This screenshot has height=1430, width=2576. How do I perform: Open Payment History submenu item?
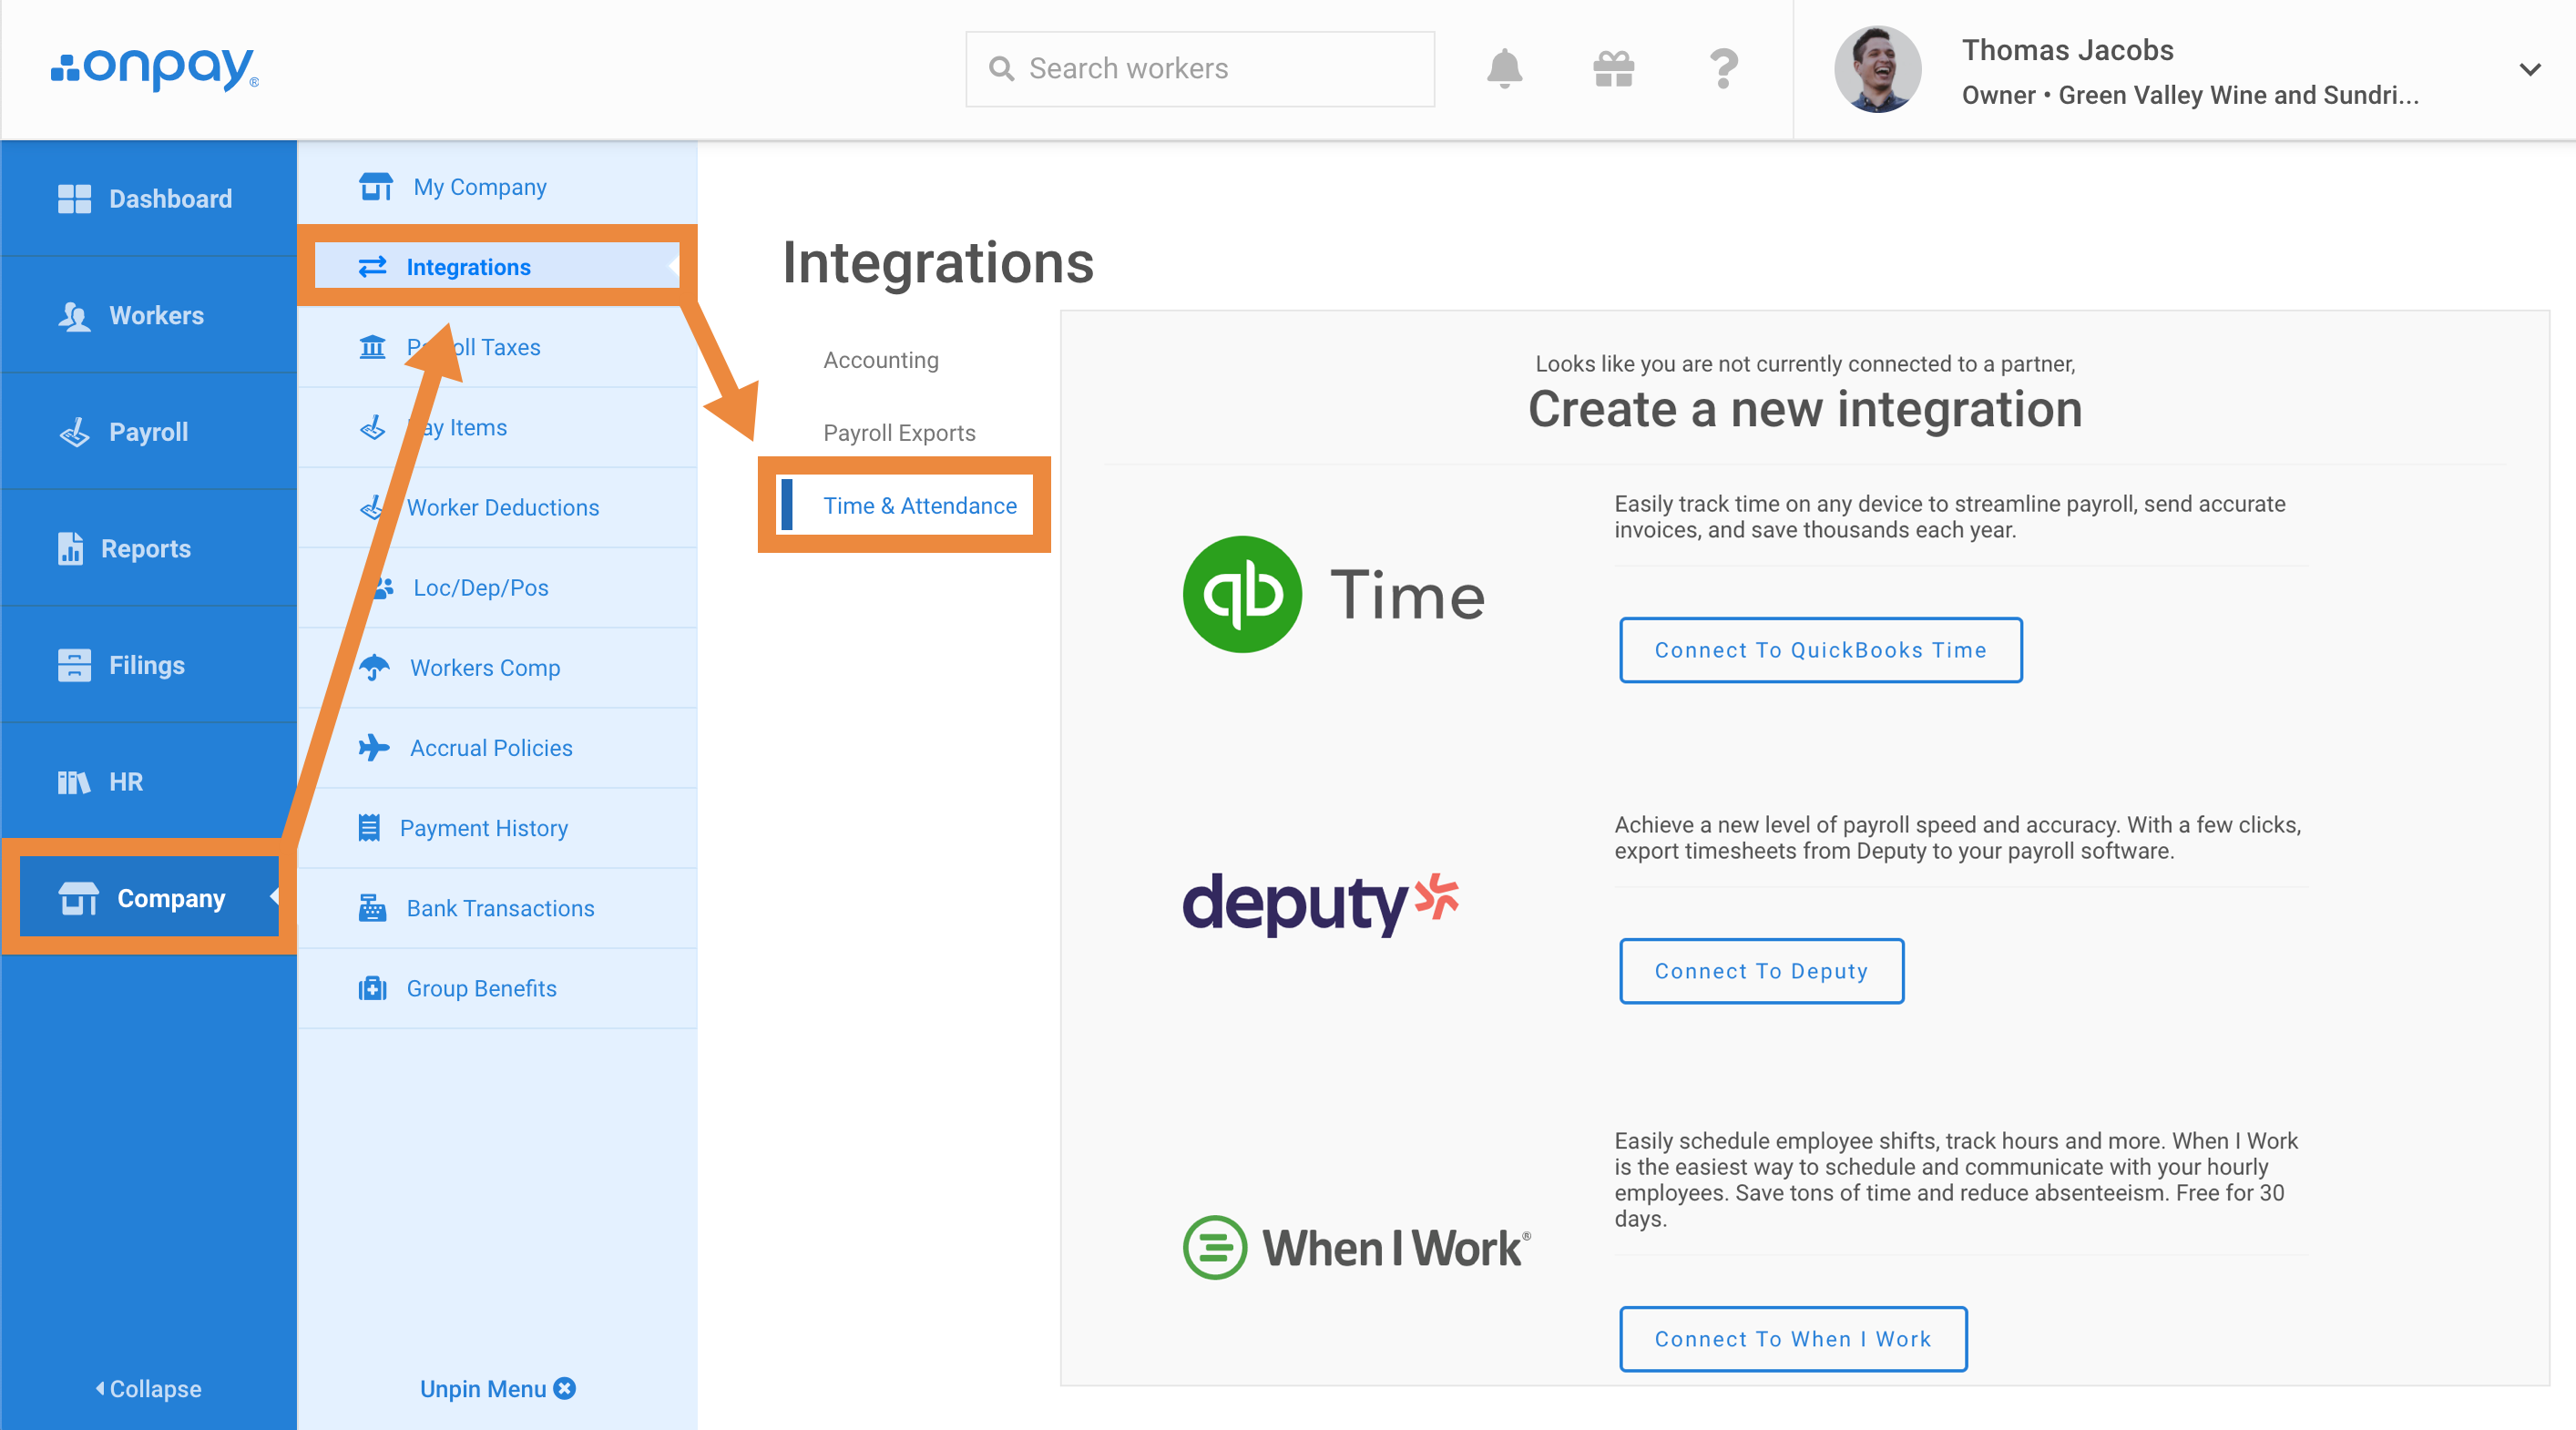(497, 827)
